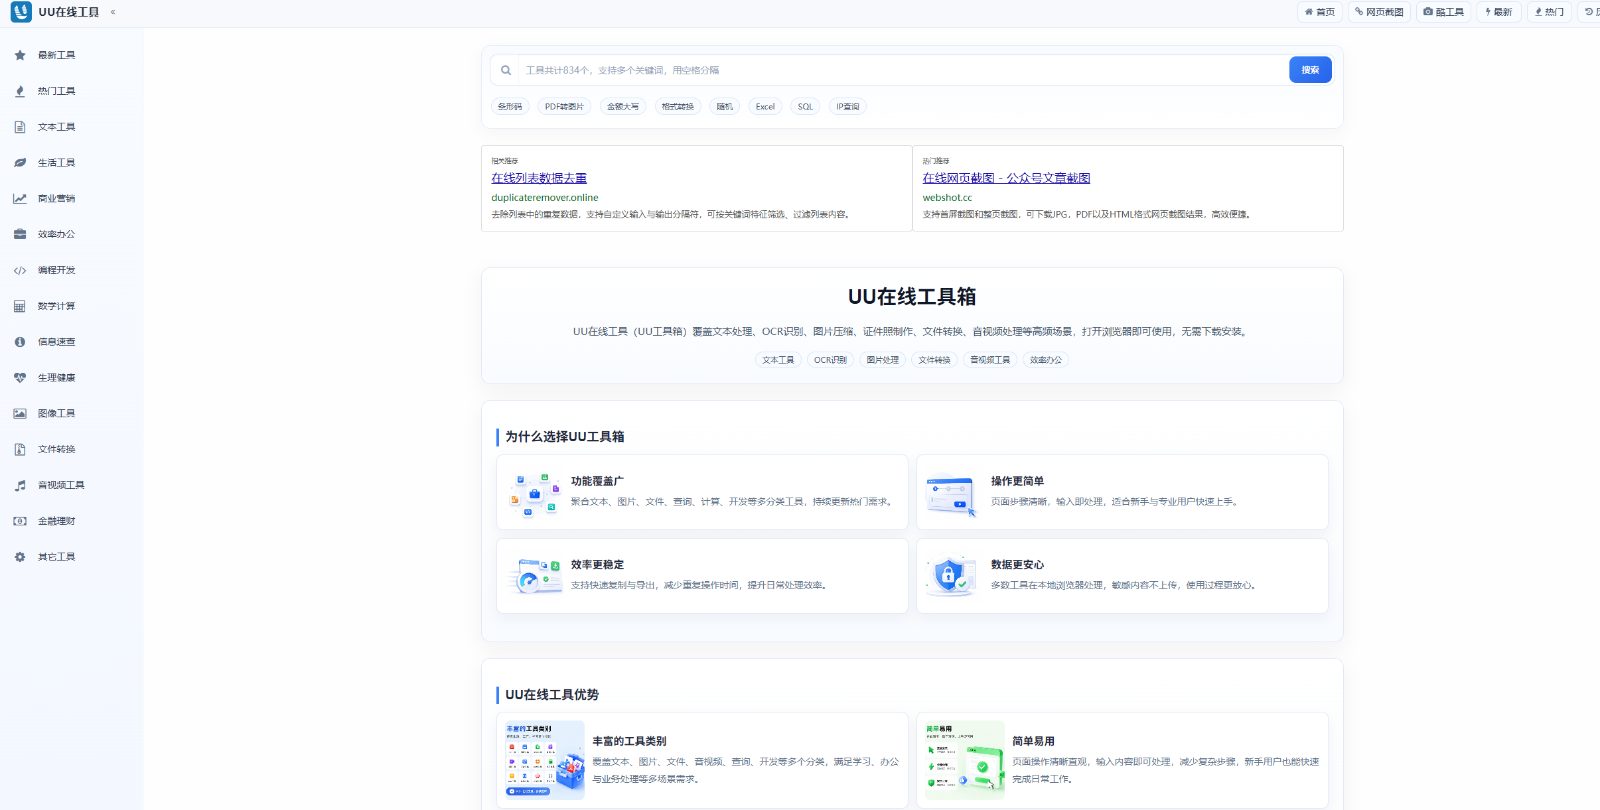Open the 商业营销 chart icon
The height and width of the screenshot is (810, 1600).
[x=20, y=199]
